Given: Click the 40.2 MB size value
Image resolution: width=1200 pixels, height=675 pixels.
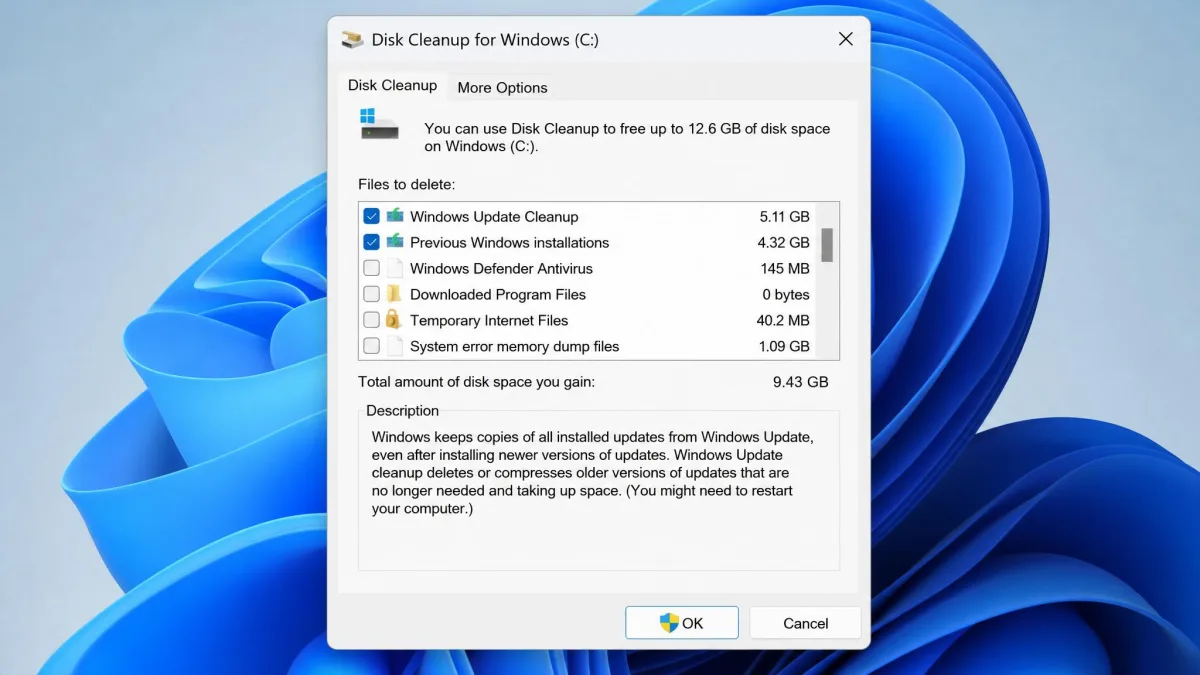Looking at the screenshot, I should [x=783, y=320].
